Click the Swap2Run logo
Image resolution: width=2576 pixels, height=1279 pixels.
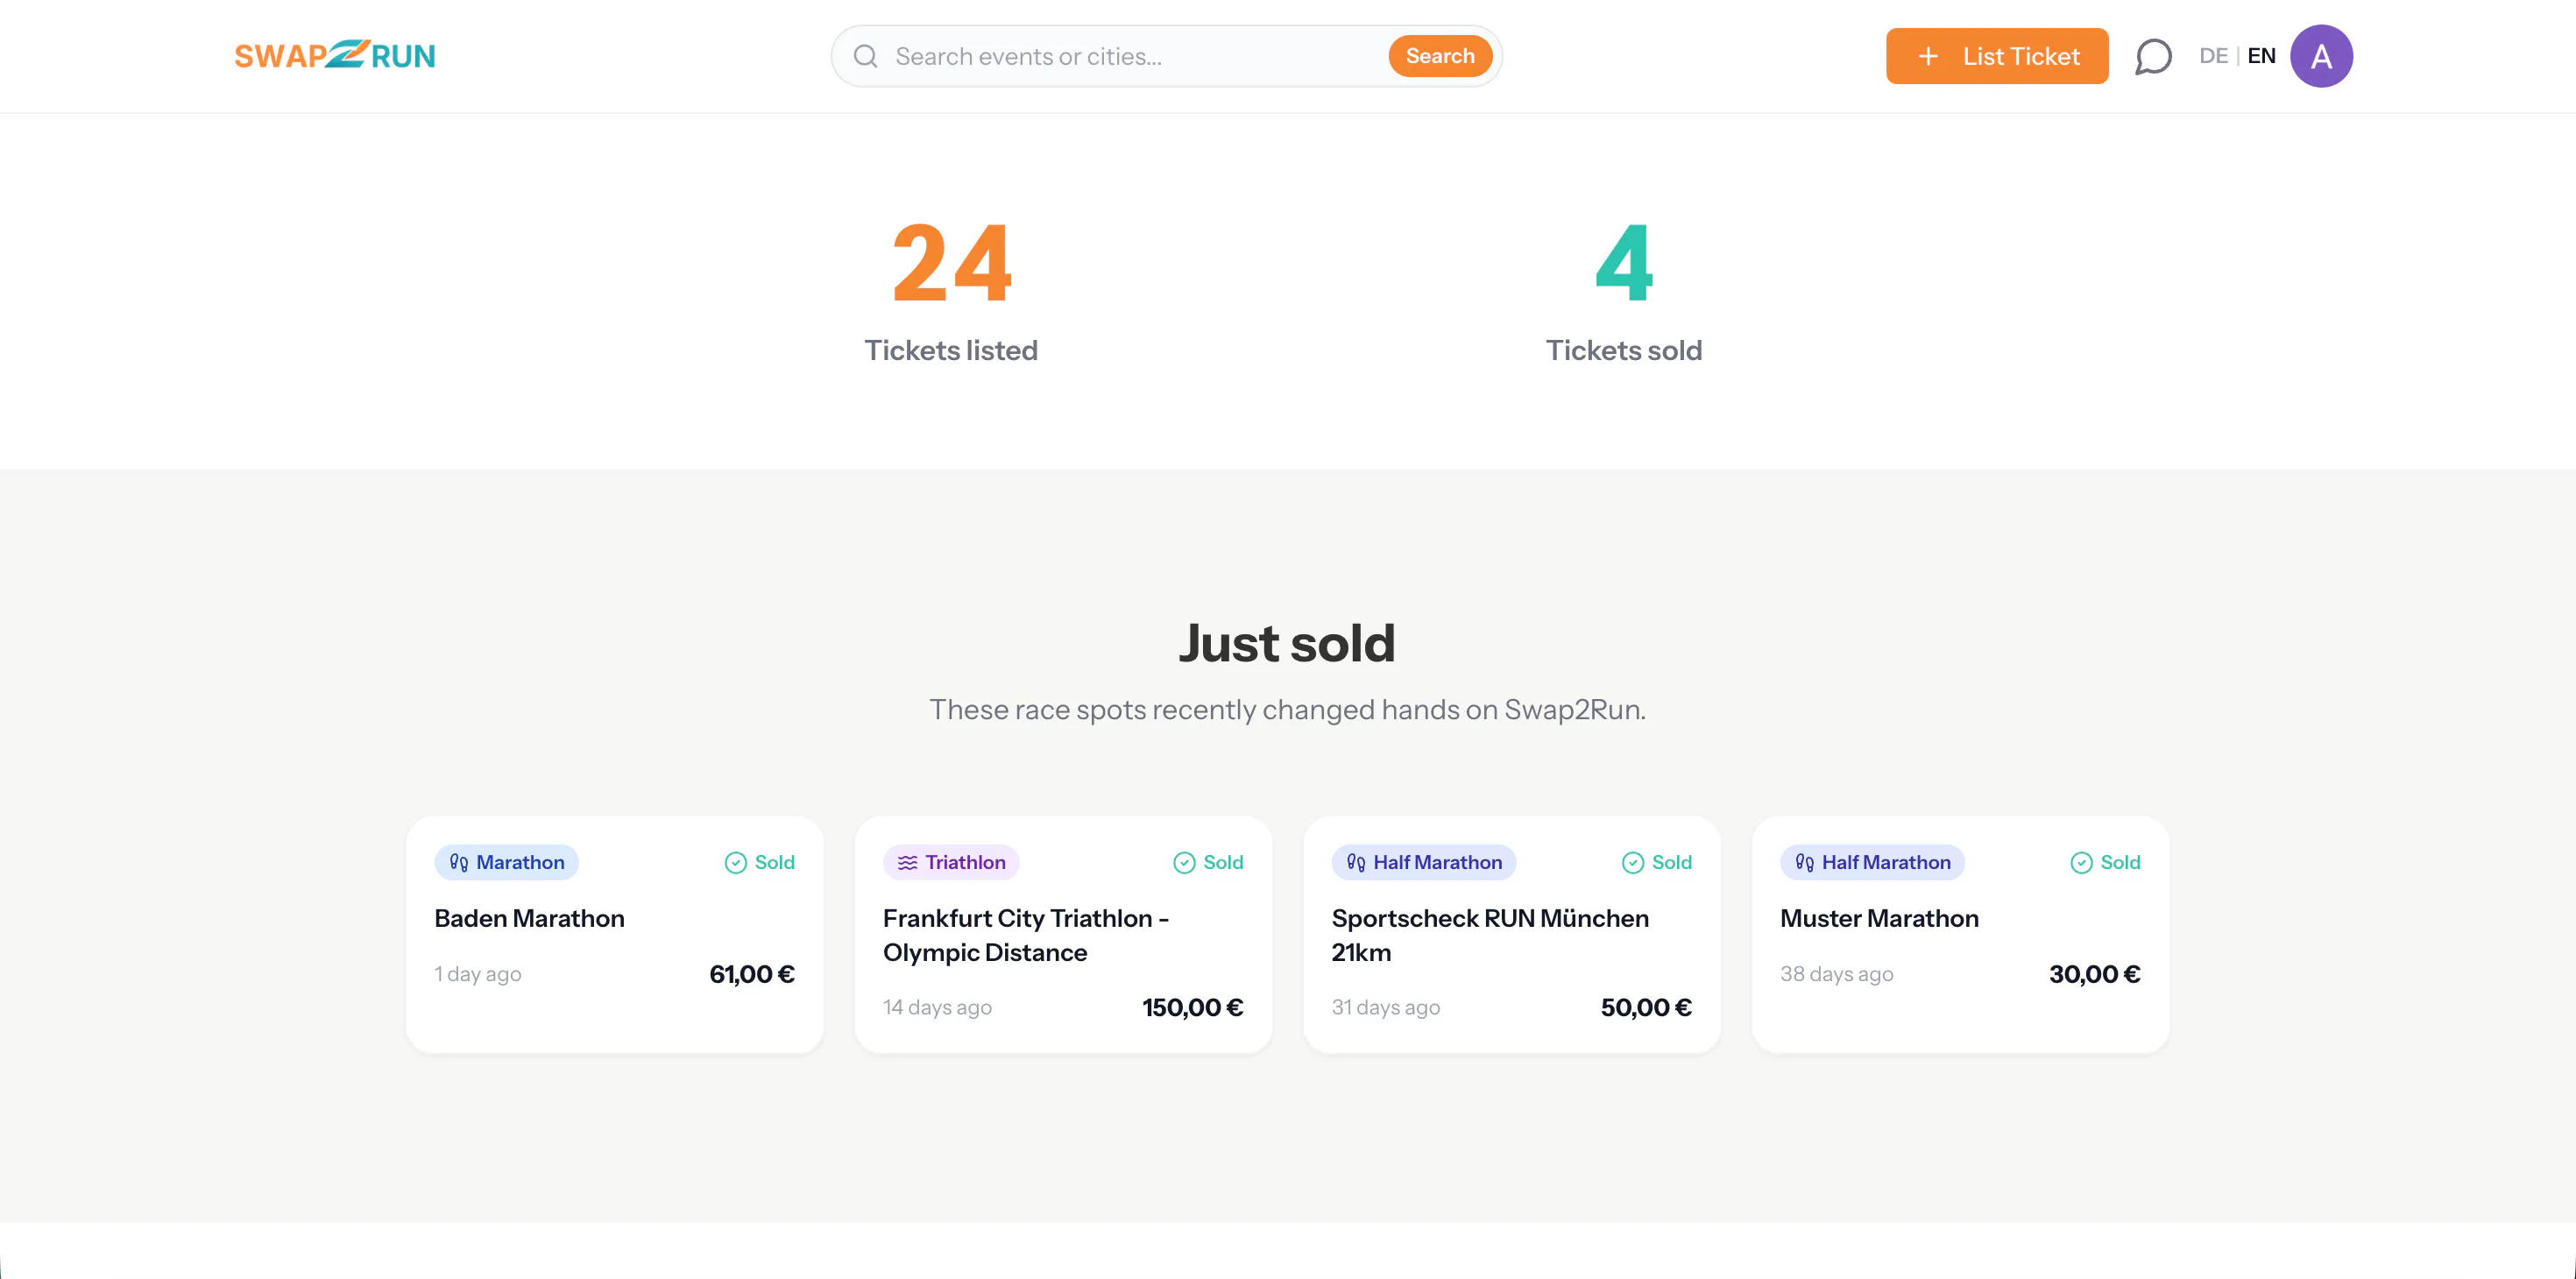(x=335, y=55)
